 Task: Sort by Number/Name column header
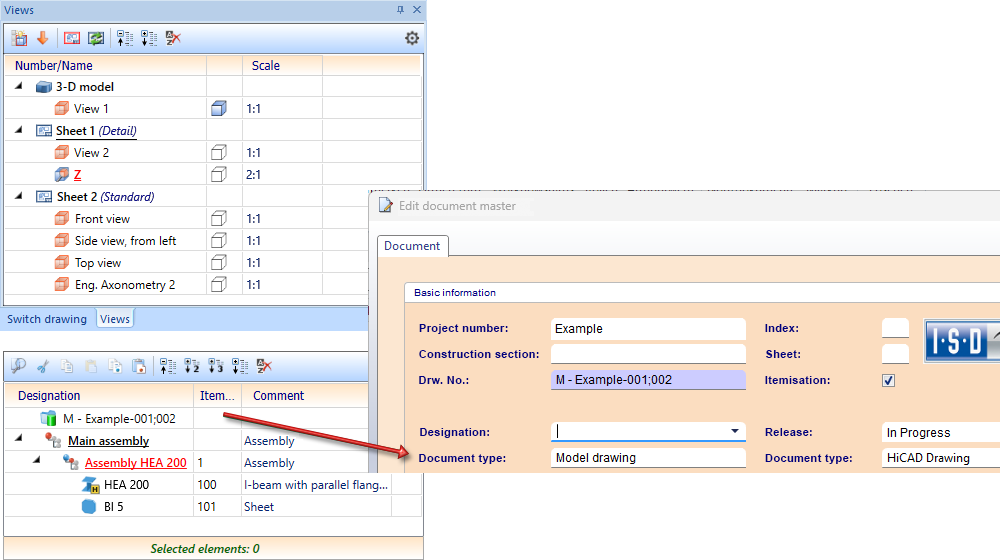pyautogui.click(x=106, y=66)
